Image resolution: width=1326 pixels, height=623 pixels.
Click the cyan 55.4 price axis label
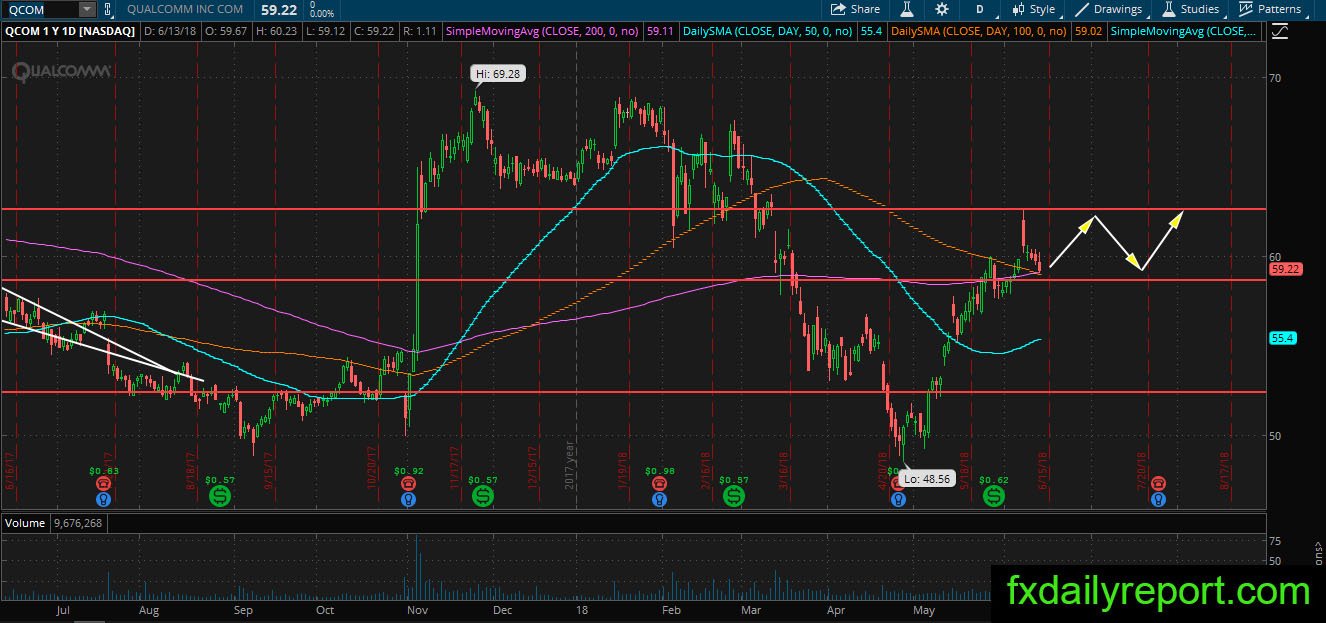point(1282,339)
